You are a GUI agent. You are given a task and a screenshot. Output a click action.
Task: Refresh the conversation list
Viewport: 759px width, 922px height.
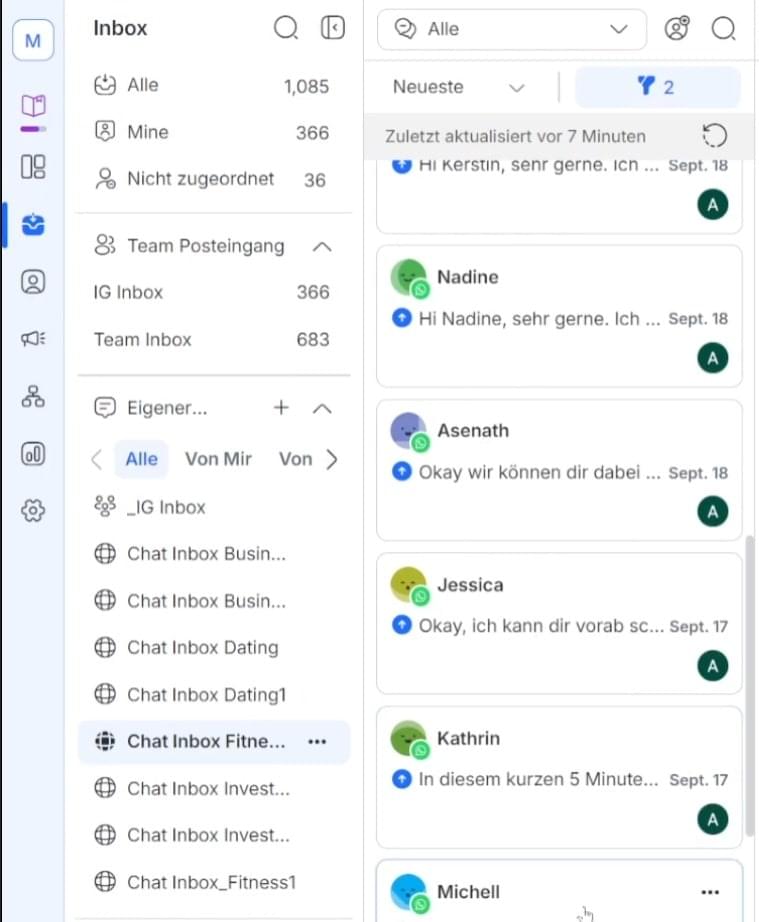pos(714,136)
